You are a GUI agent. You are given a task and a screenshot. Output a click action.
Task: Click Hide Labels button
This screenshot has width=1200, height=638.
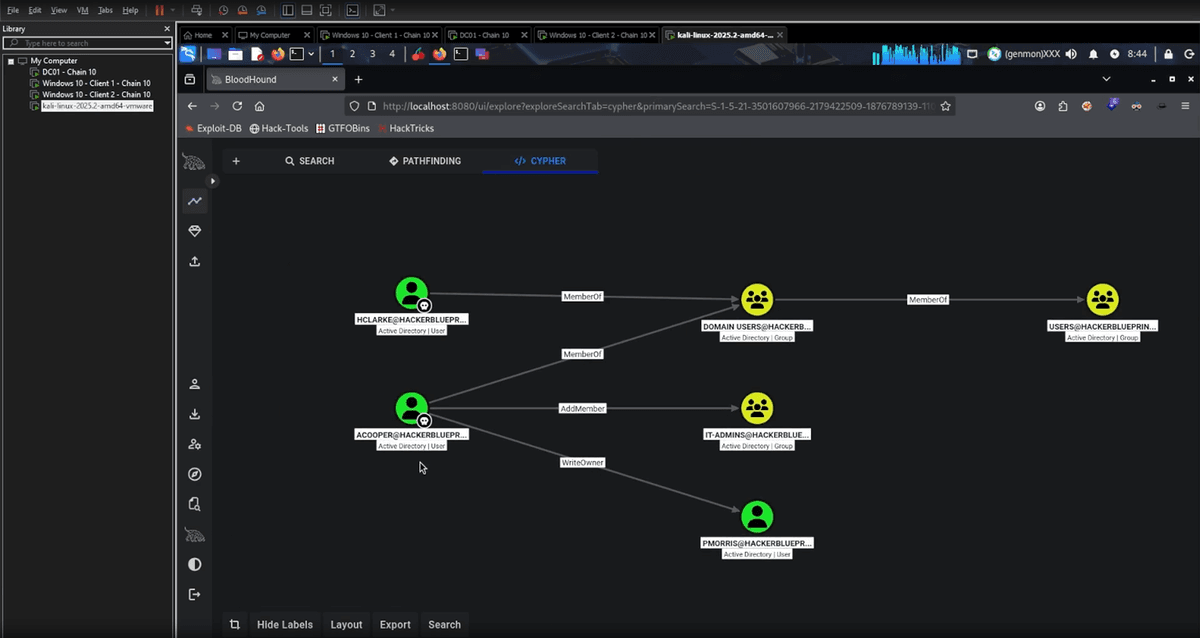tap(285, 624)
